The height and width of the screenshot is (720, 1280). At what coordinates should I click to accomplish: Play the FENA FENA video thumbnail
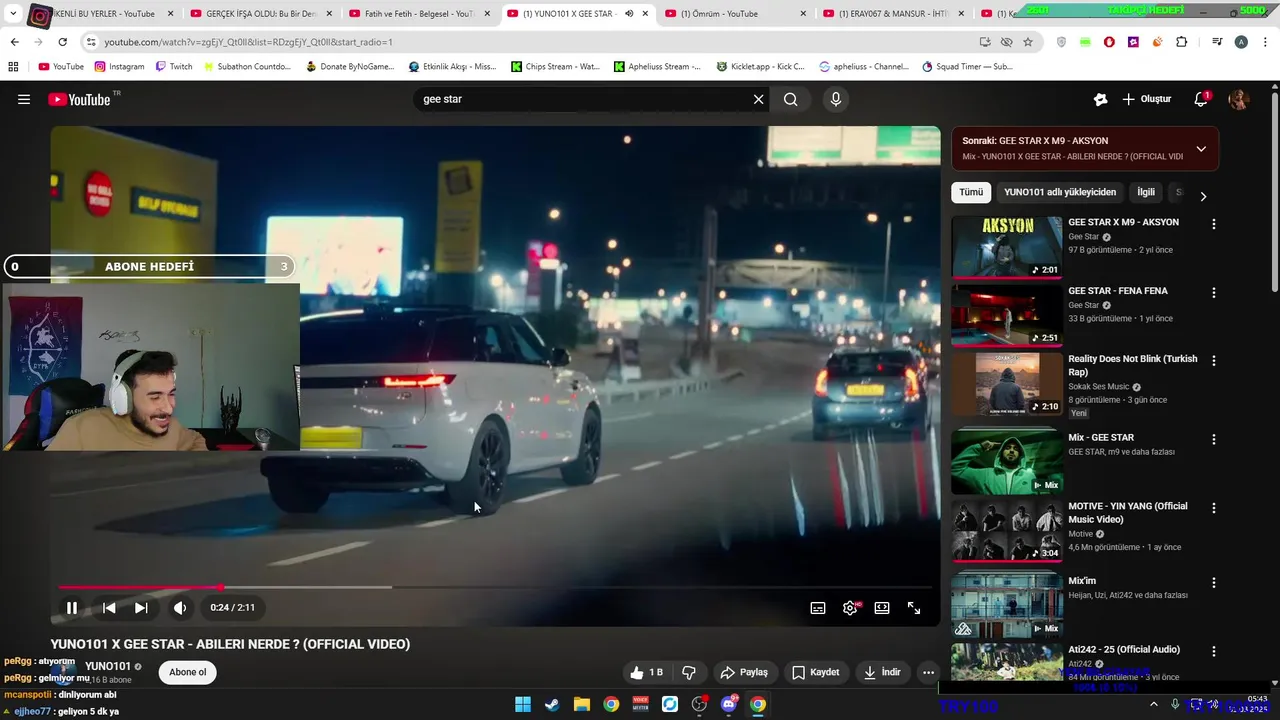[x=1006, y=315]
